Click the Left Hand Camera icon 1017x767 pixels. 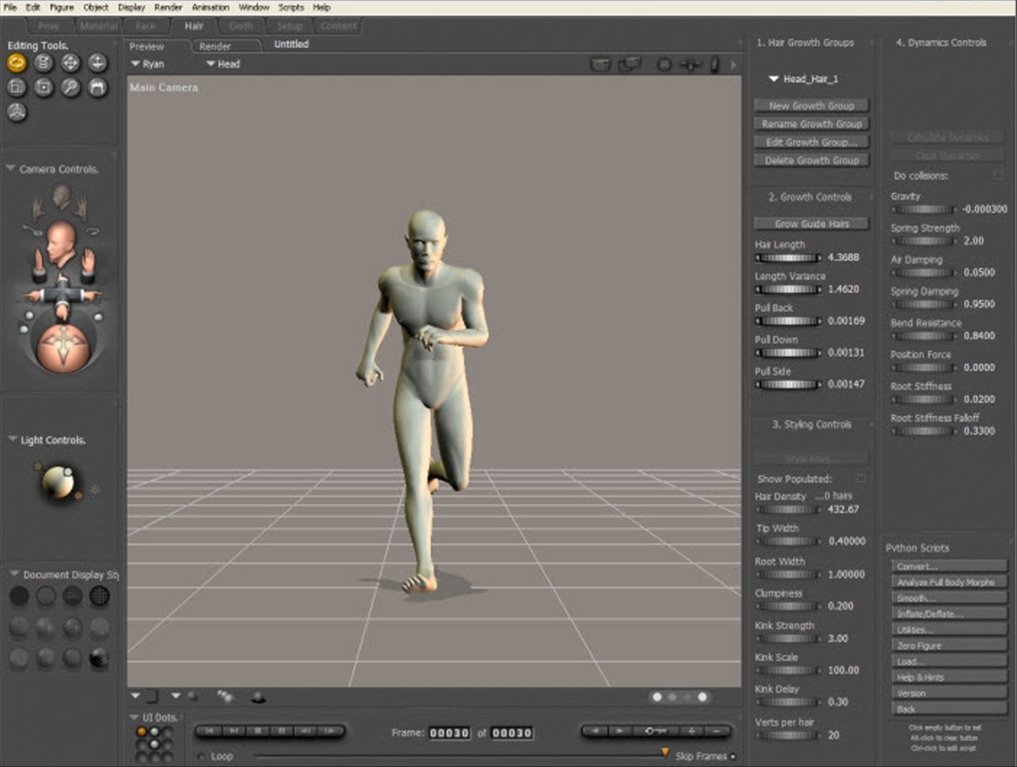tap(40, 209)
